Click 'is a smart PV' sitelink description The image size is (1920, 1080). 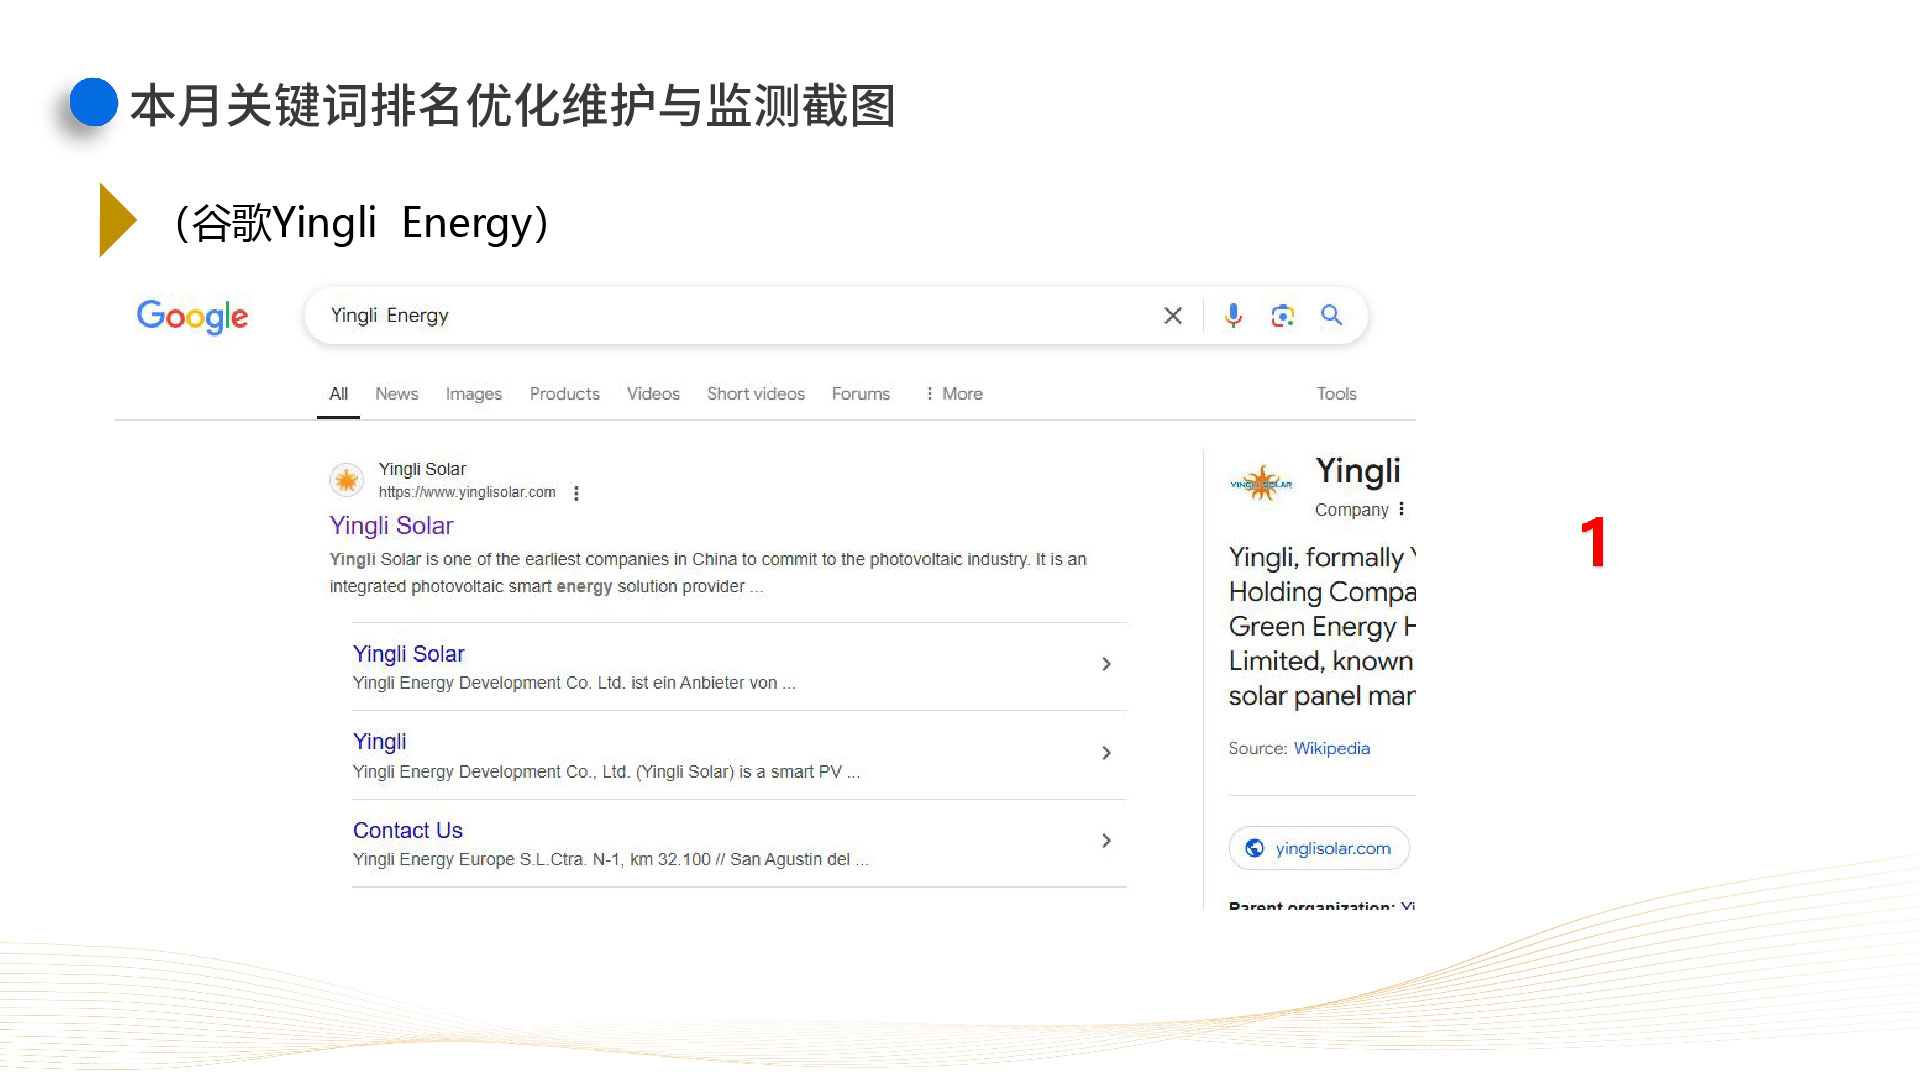[x=606, y=772]
